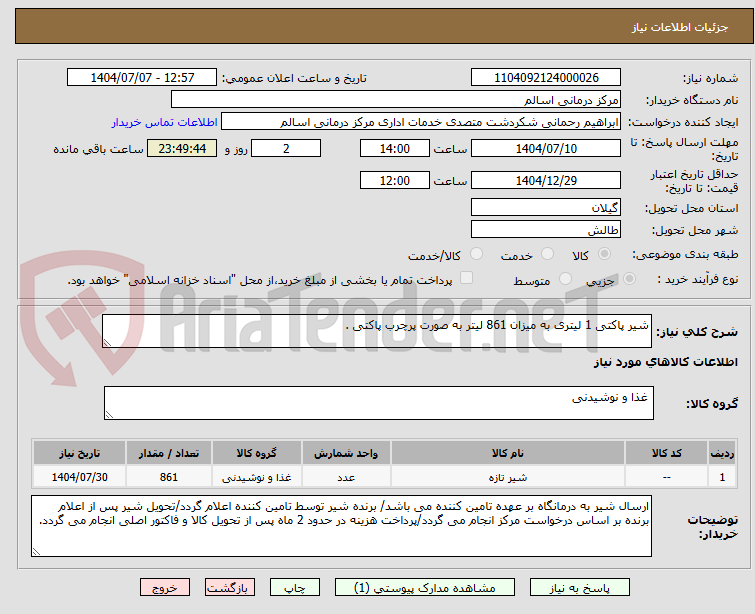Click the نام کالا column header
This screenshot has height=614, width=755.
tap(508, 453)
